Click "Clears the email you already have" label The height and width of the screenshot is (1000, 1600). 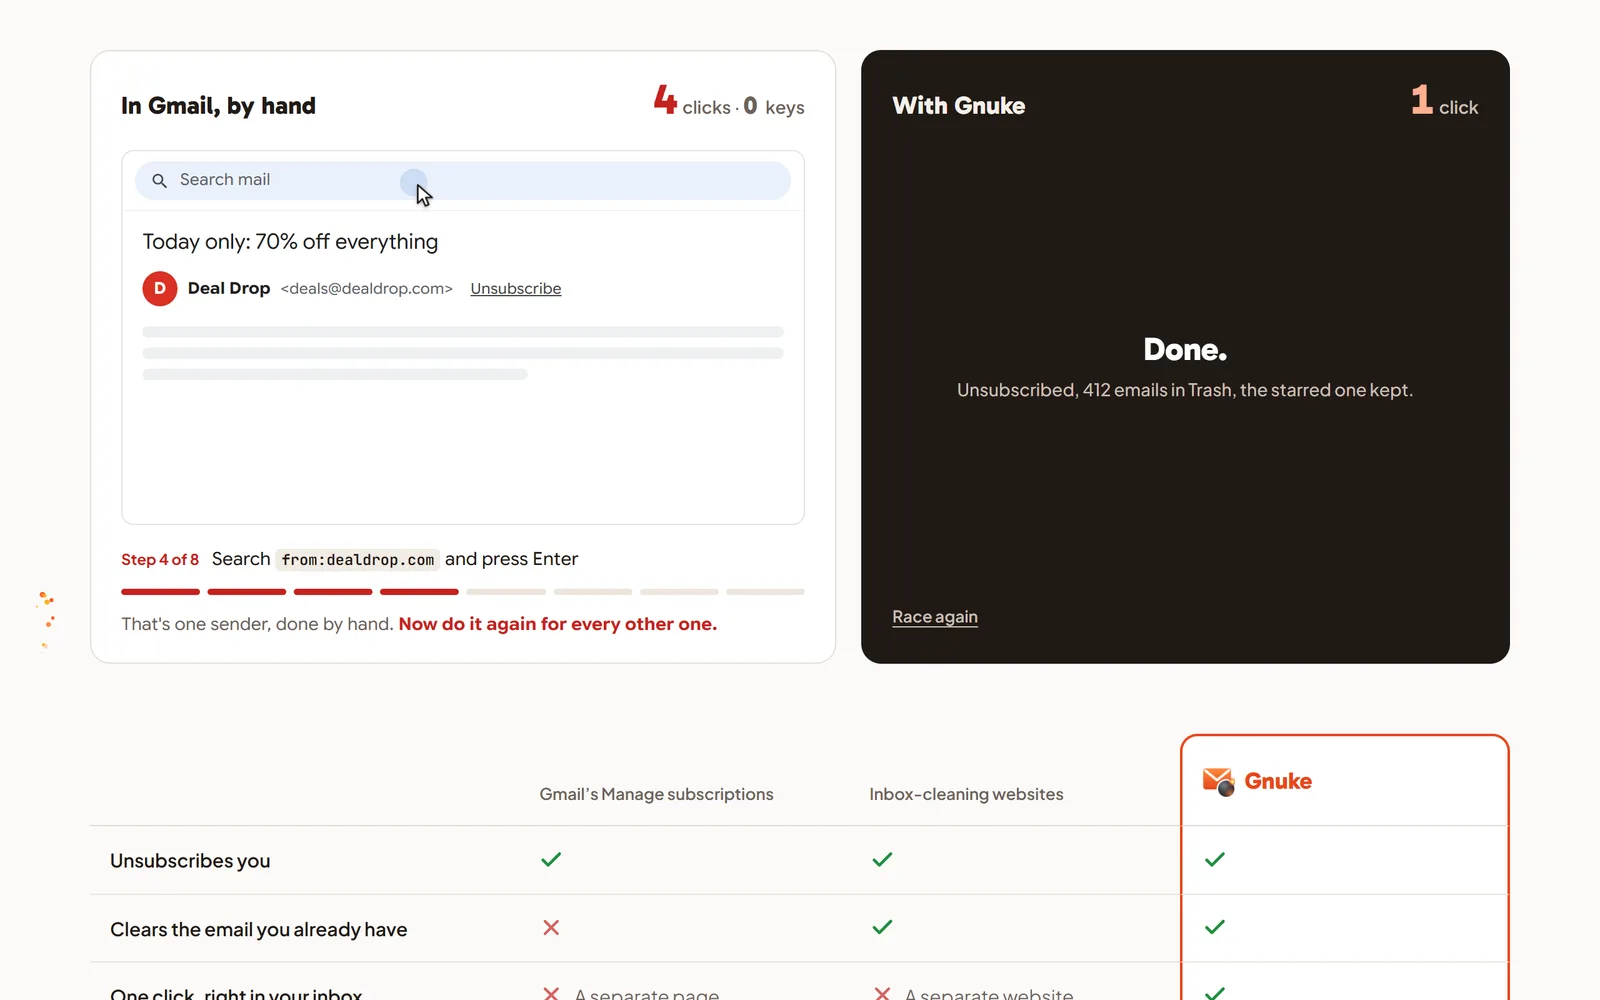pos(259,930)
